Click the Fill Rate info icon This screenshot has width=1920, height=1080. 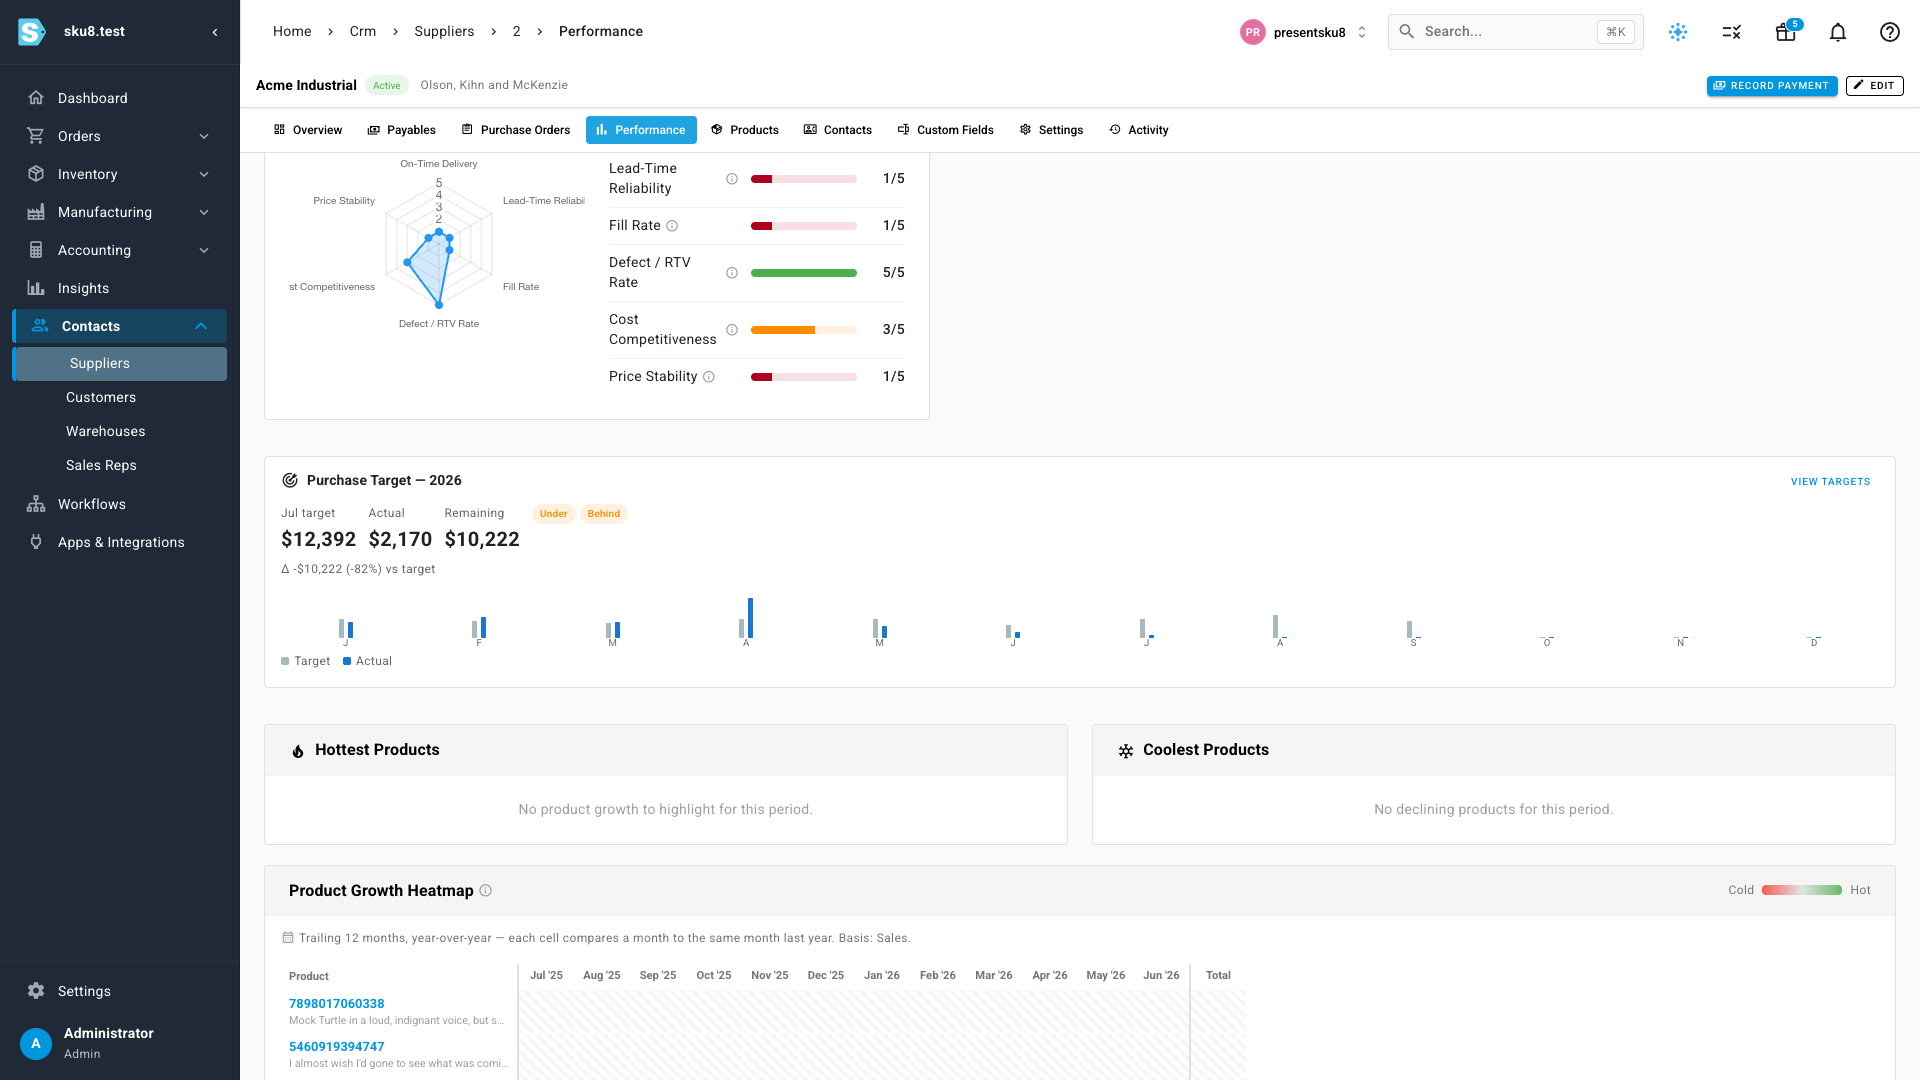[672, 226]
